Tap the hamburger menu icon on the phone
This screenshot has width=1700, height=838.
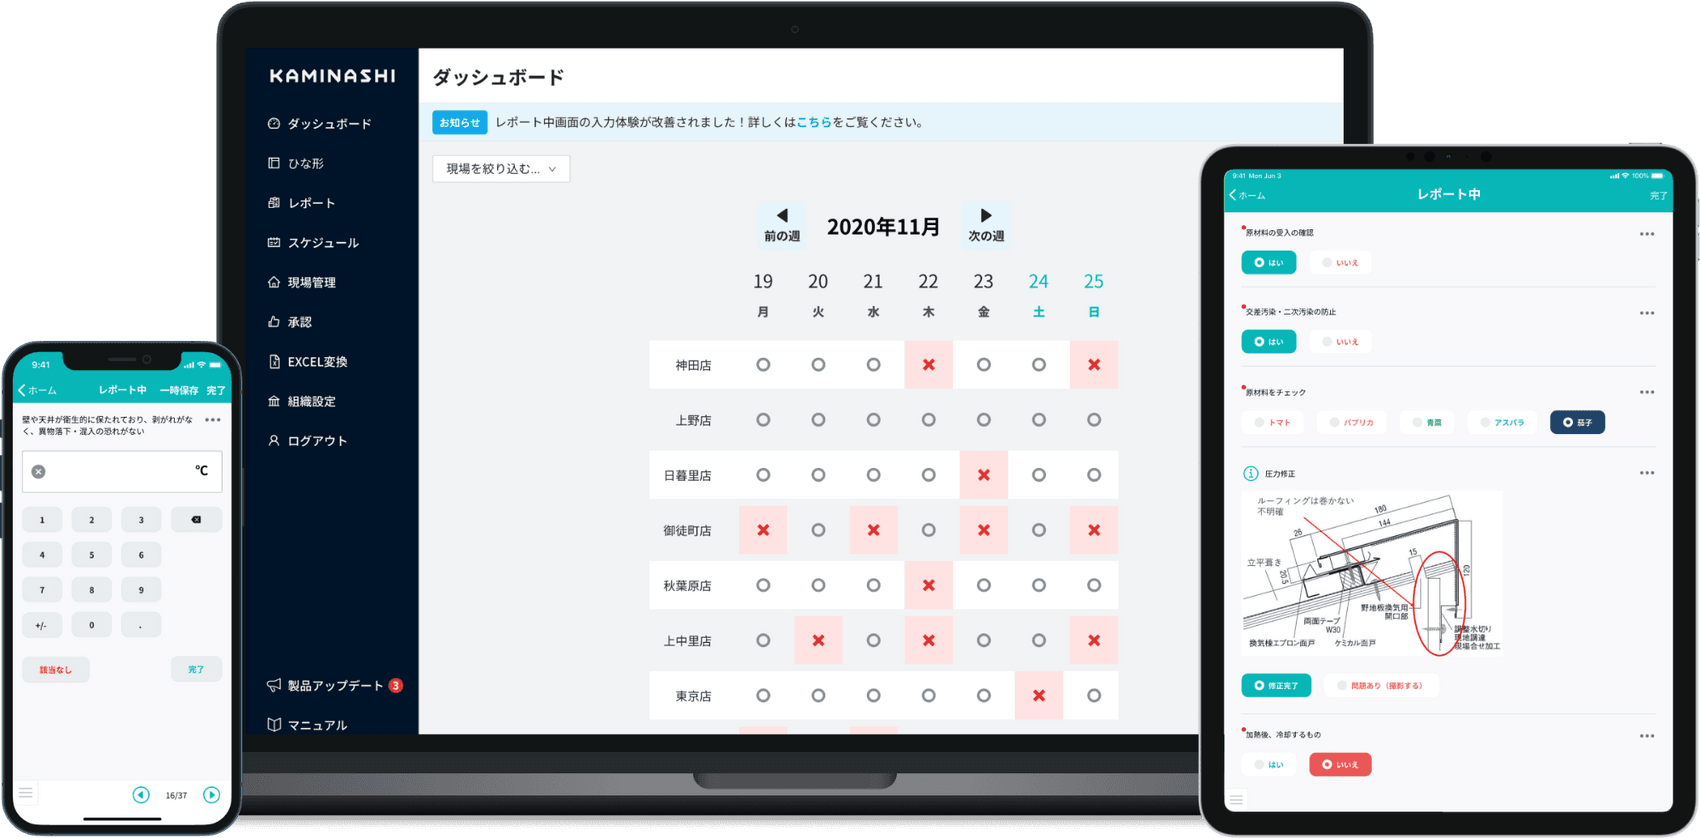coord(26,793)
